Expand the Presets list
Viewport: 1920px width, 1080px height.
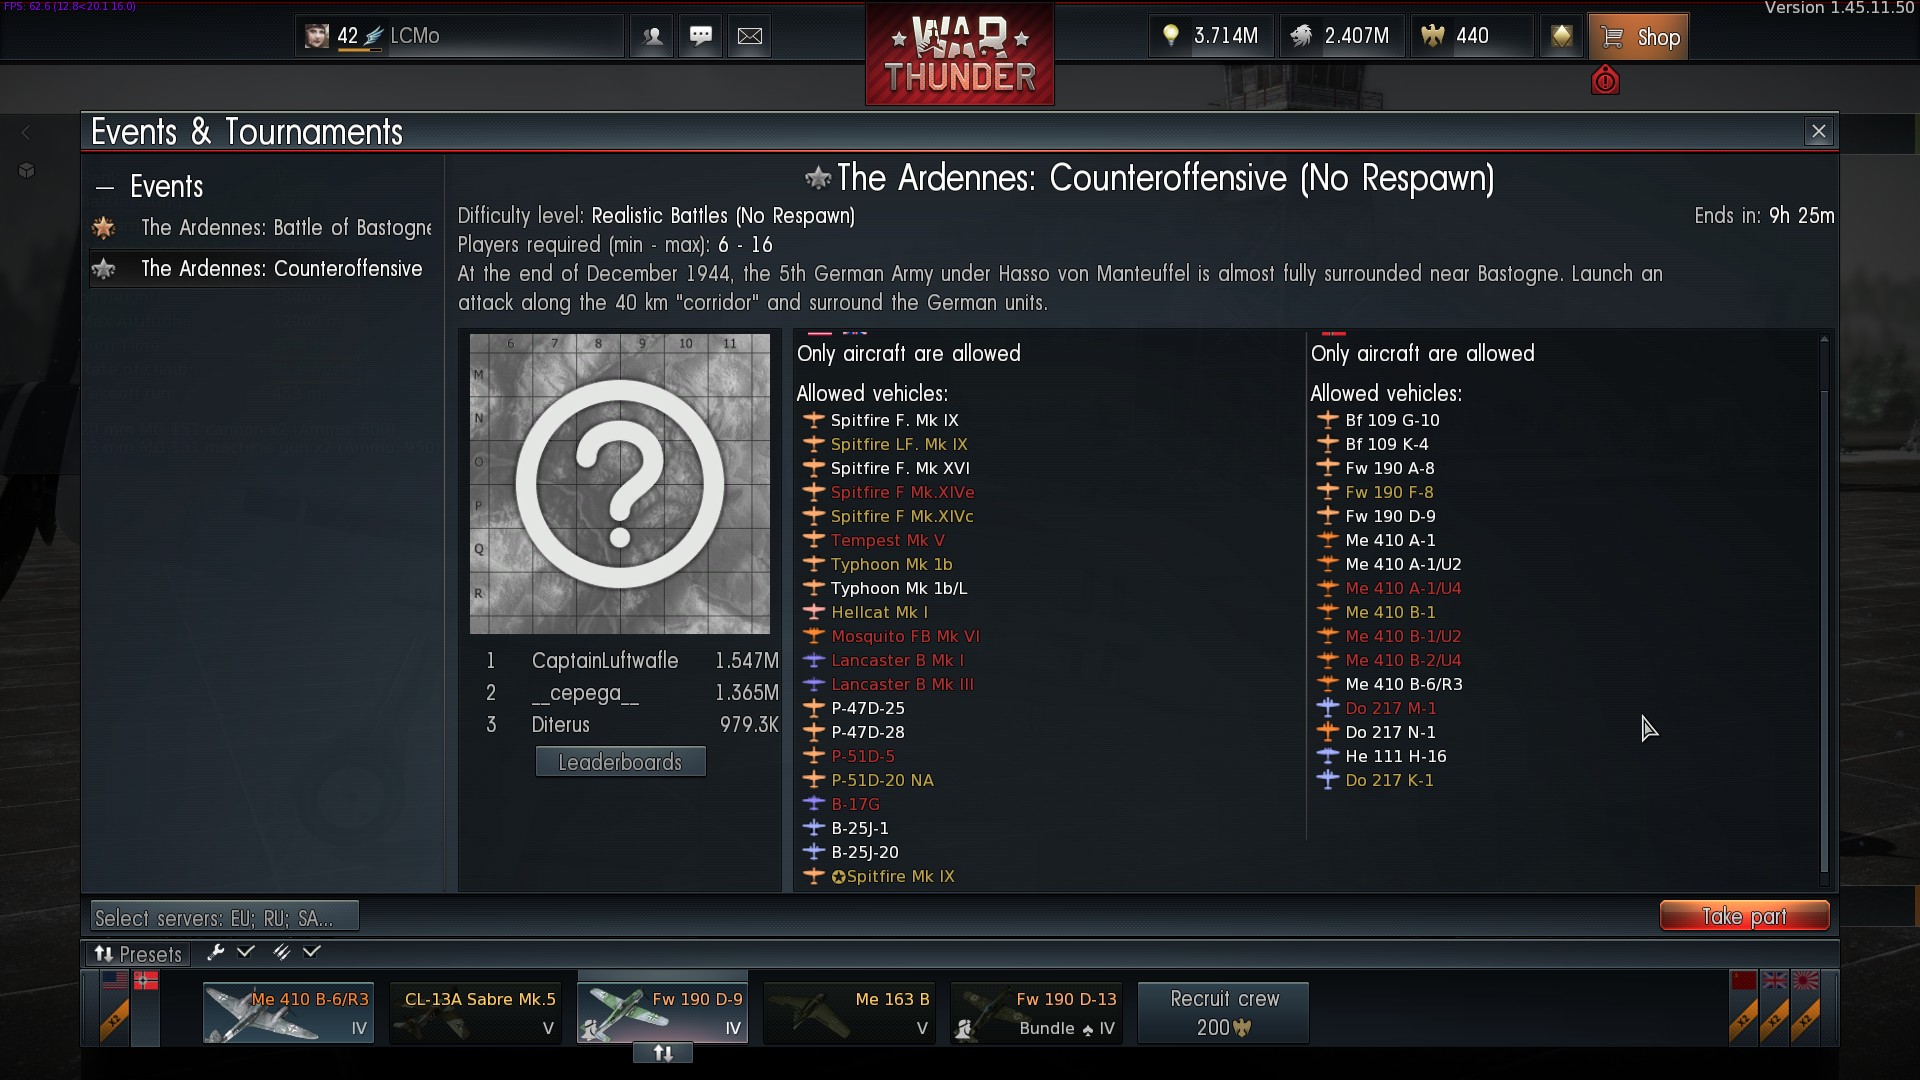[138, 953]
